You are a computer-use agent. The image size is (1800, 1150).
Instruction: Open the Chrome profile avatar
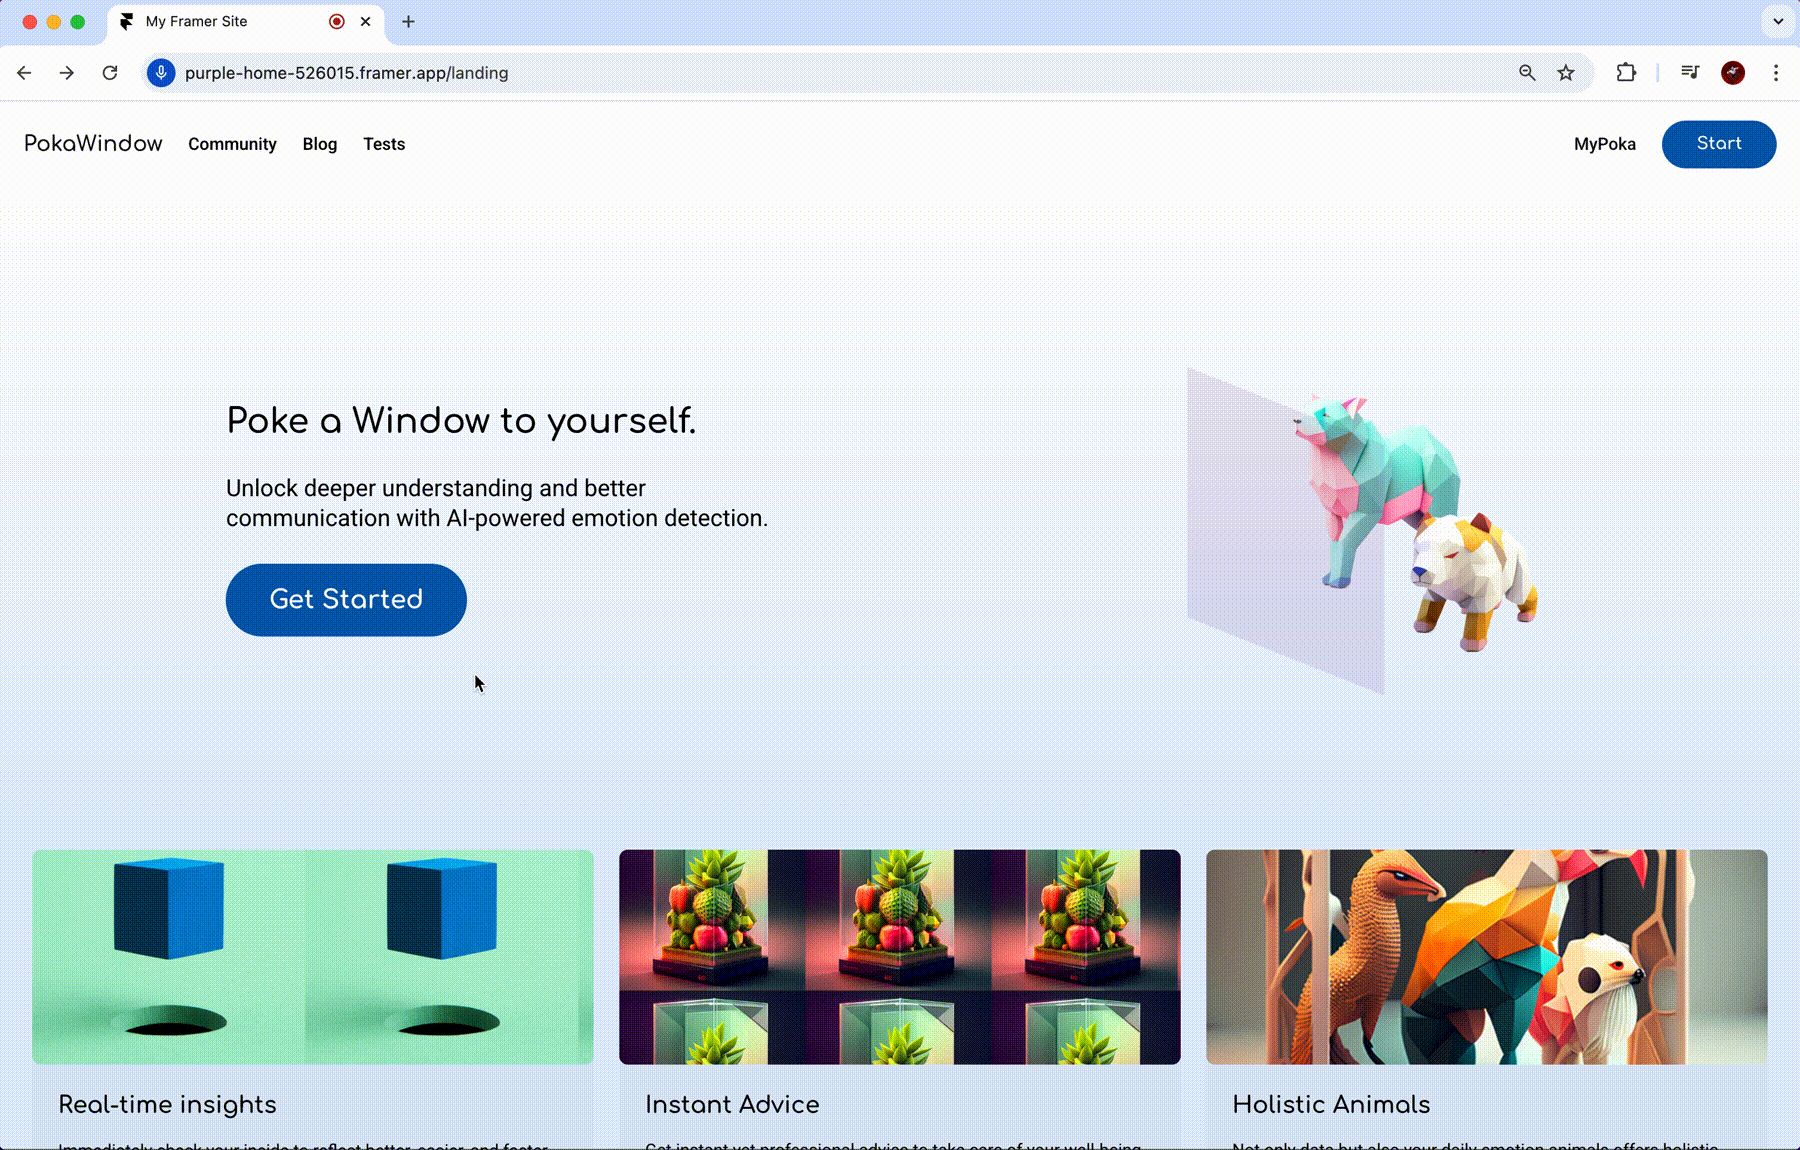point(1733,73)
